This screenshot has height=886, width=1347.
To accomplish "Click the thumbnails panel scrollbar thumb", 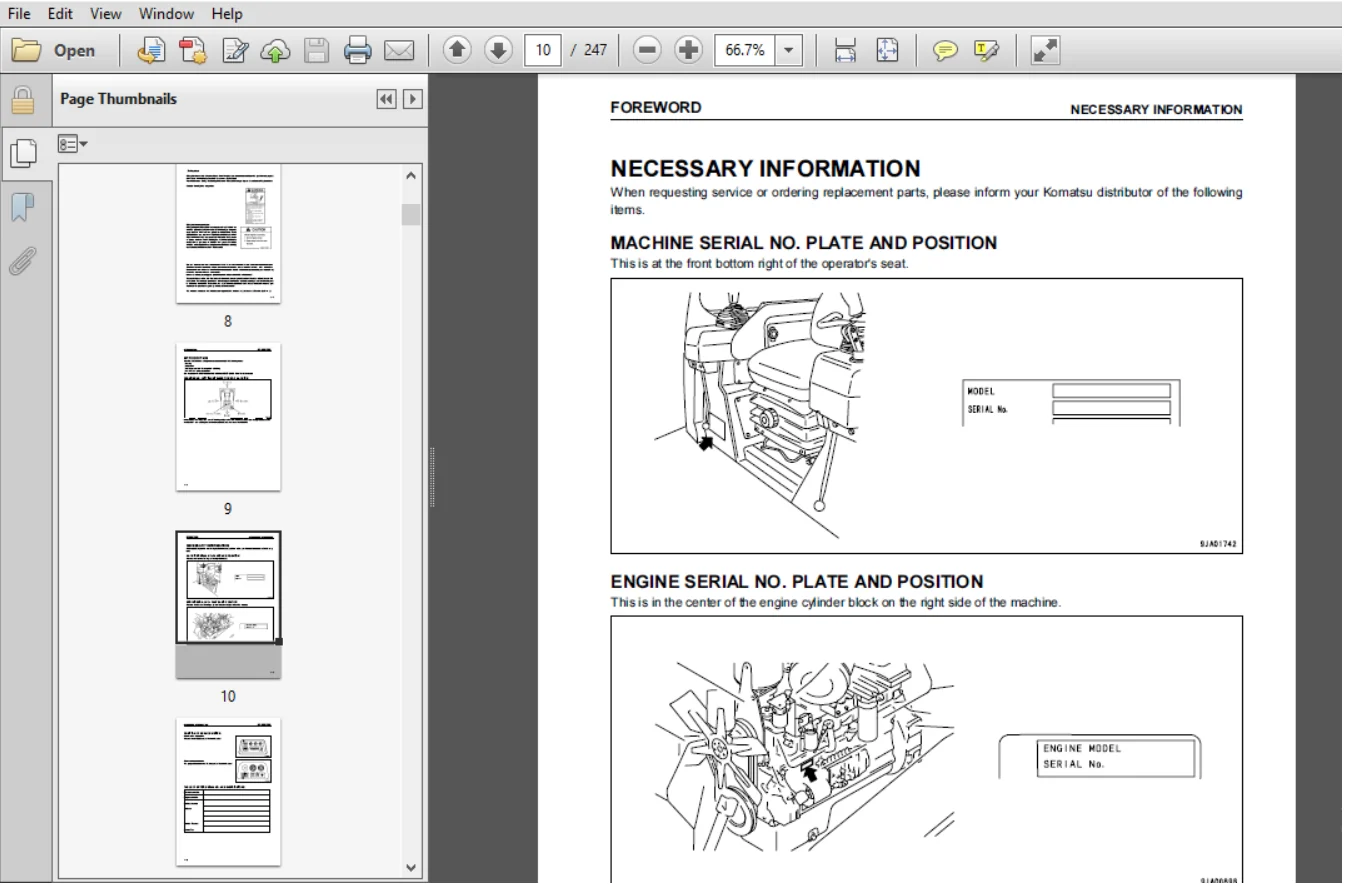I will [x=411, y=215].
